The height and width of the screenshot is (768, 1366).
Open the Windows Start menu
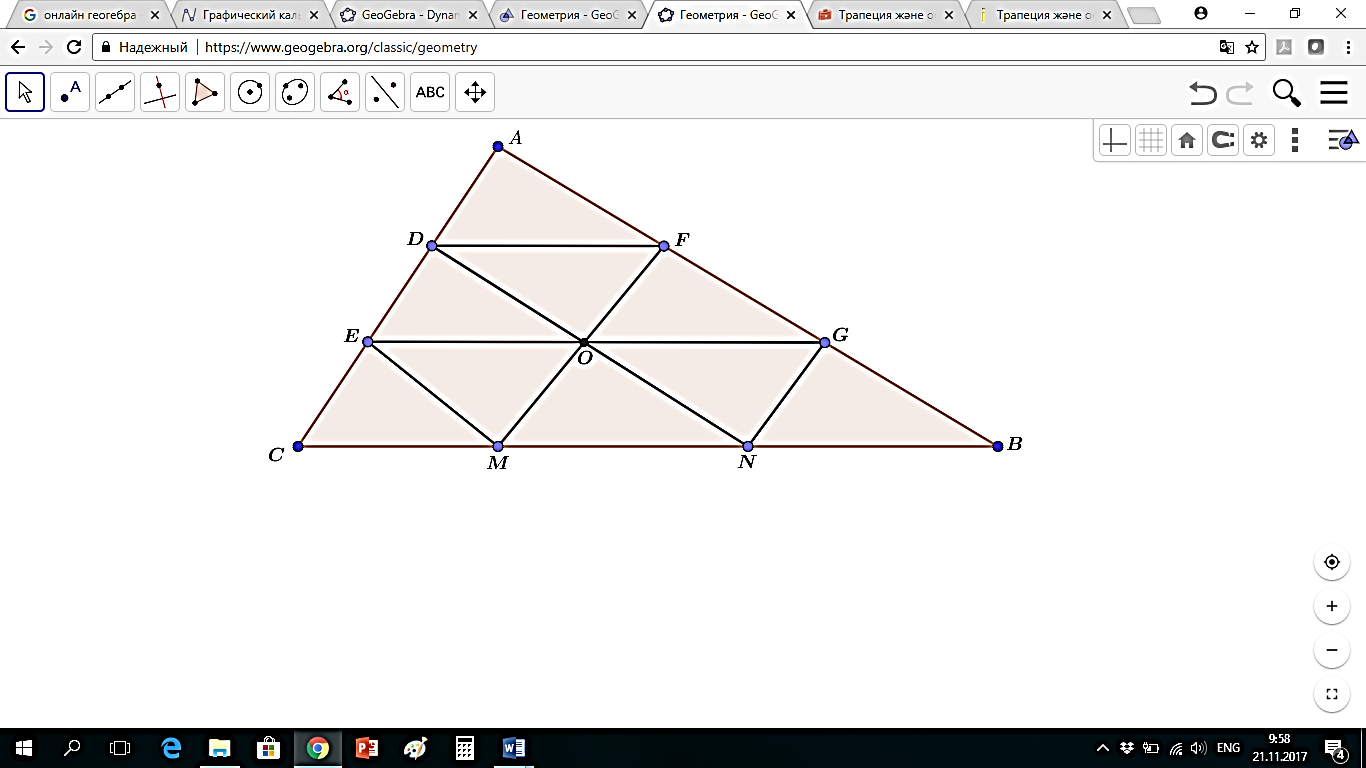(24, 748)
